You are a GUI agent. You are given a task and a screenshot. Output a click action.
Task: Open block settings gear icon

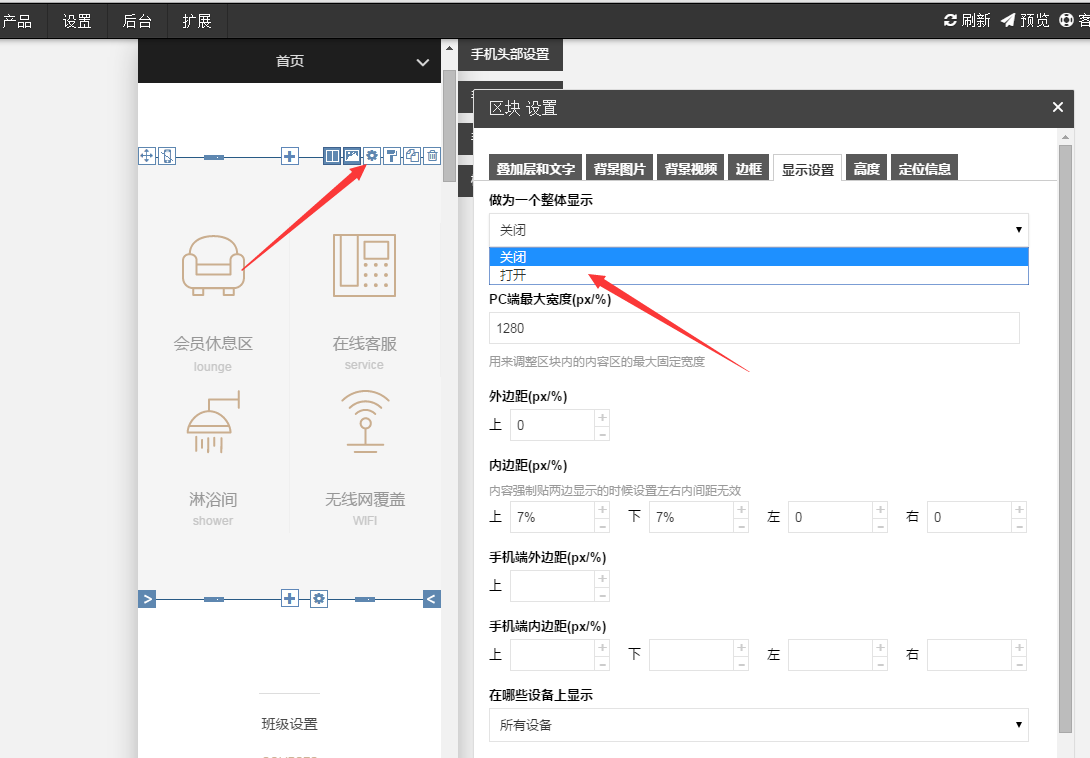pyautogui.click(x=373, y=156)
